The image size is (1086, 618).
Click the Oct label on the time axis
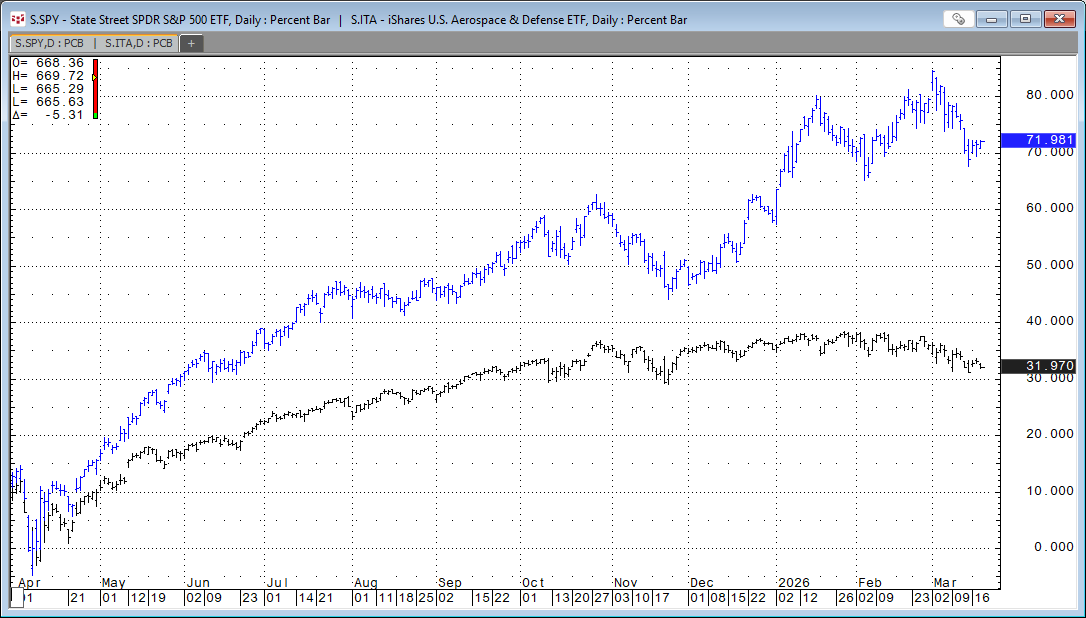pyautogui.click(x=533, y=581)
